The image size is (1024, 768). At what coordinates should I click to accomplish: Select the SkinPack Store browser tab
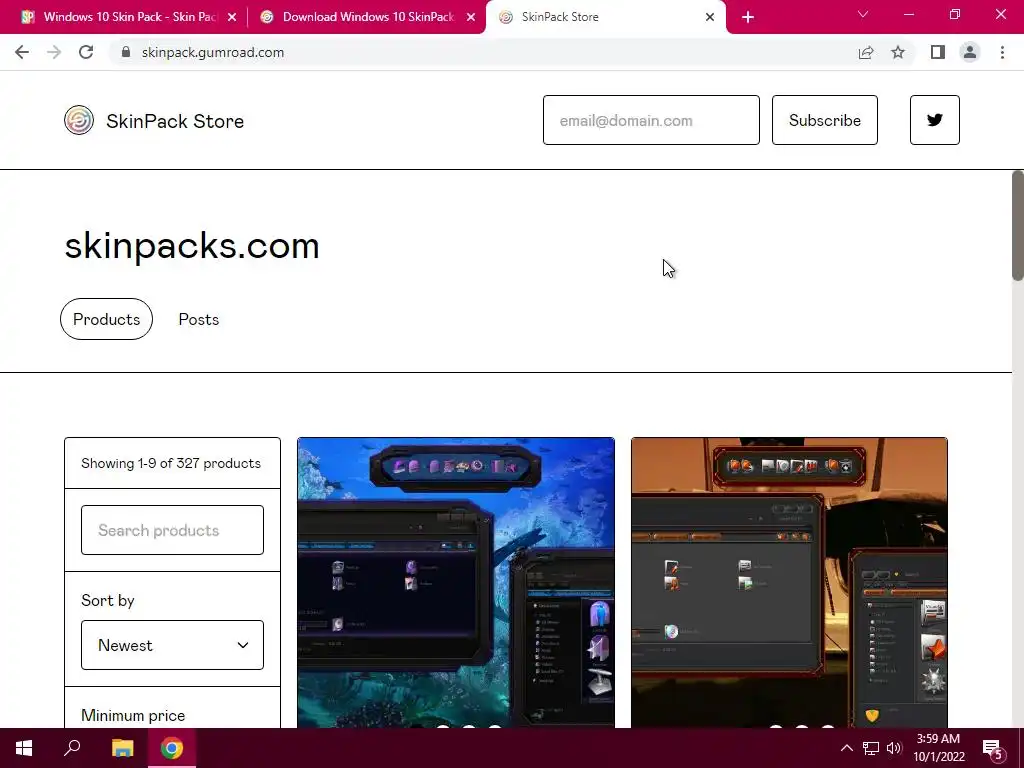point(605,18)
